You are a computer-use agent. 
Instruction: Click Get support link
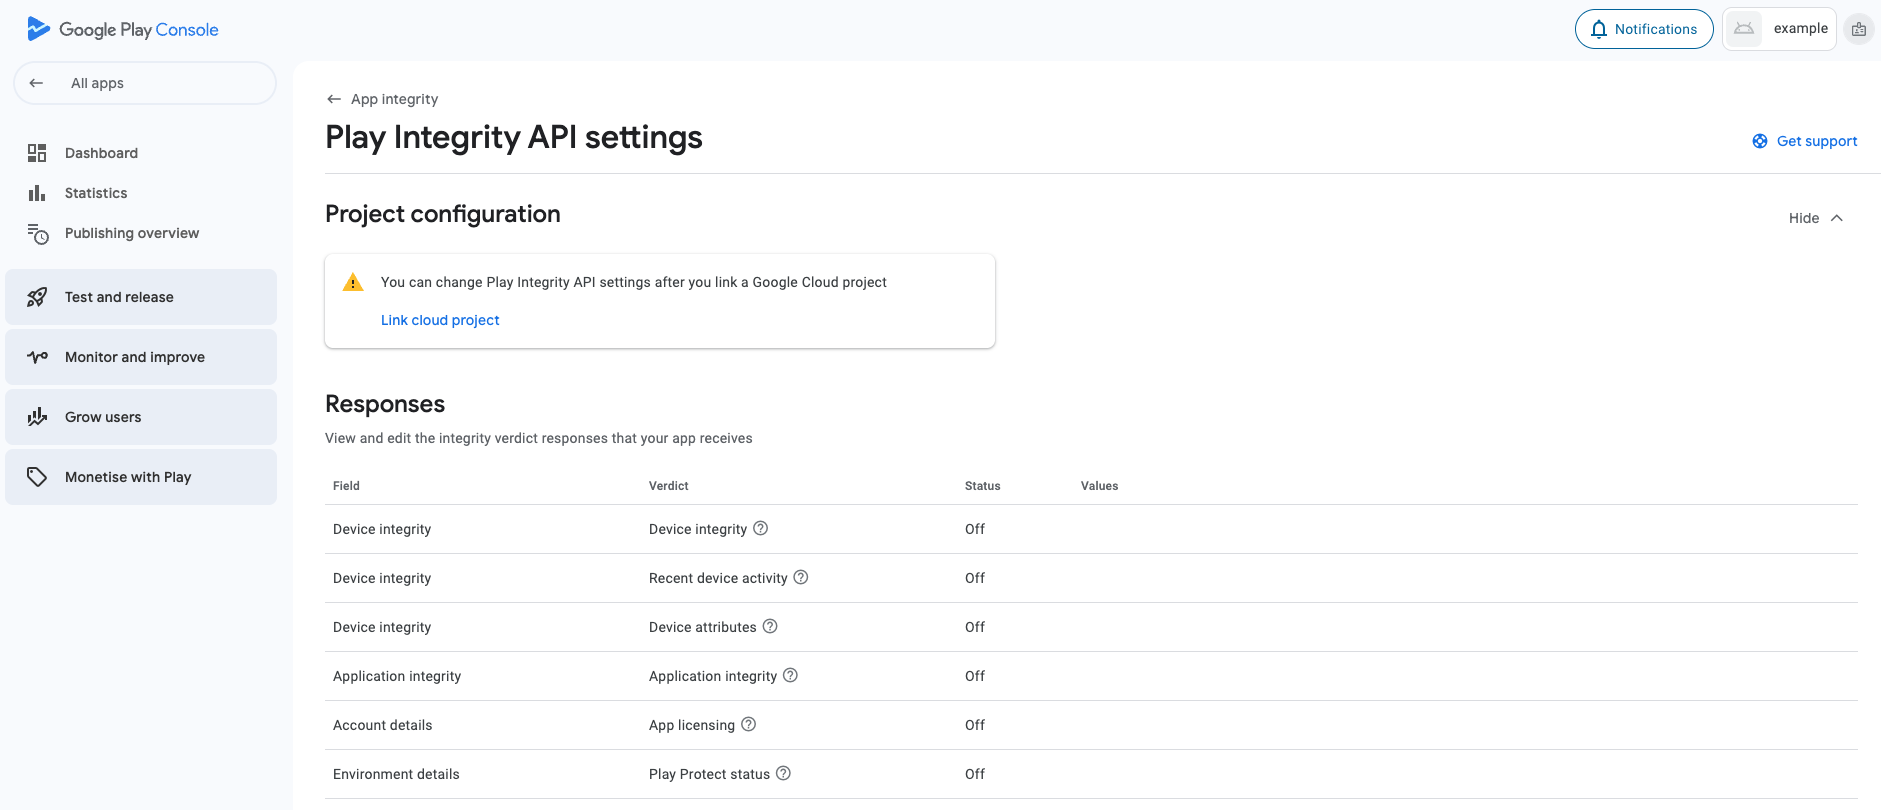1805,141
